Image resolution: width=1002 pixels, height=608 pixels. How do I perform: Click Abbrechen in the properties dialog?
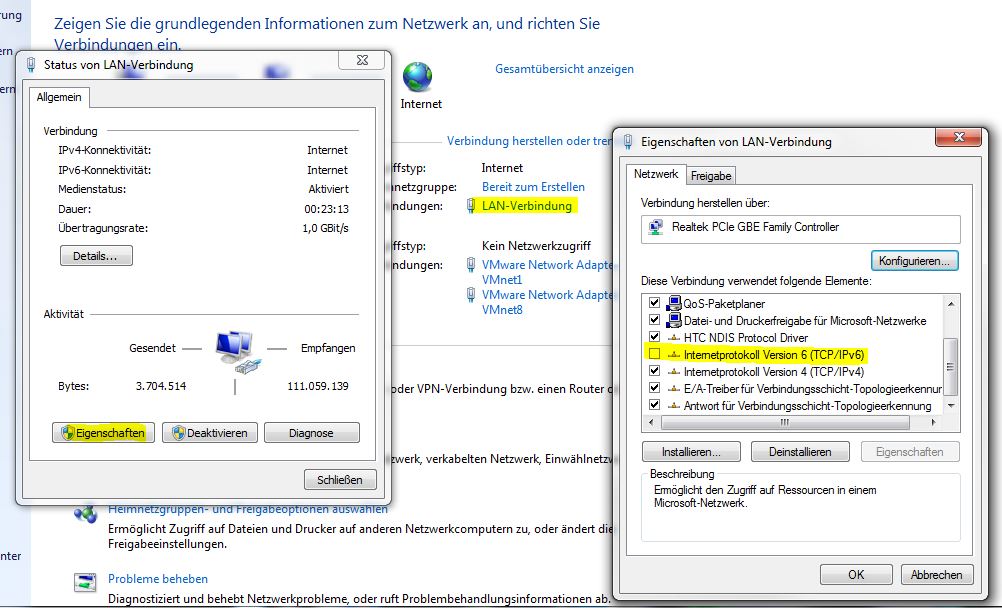(937, 575)
